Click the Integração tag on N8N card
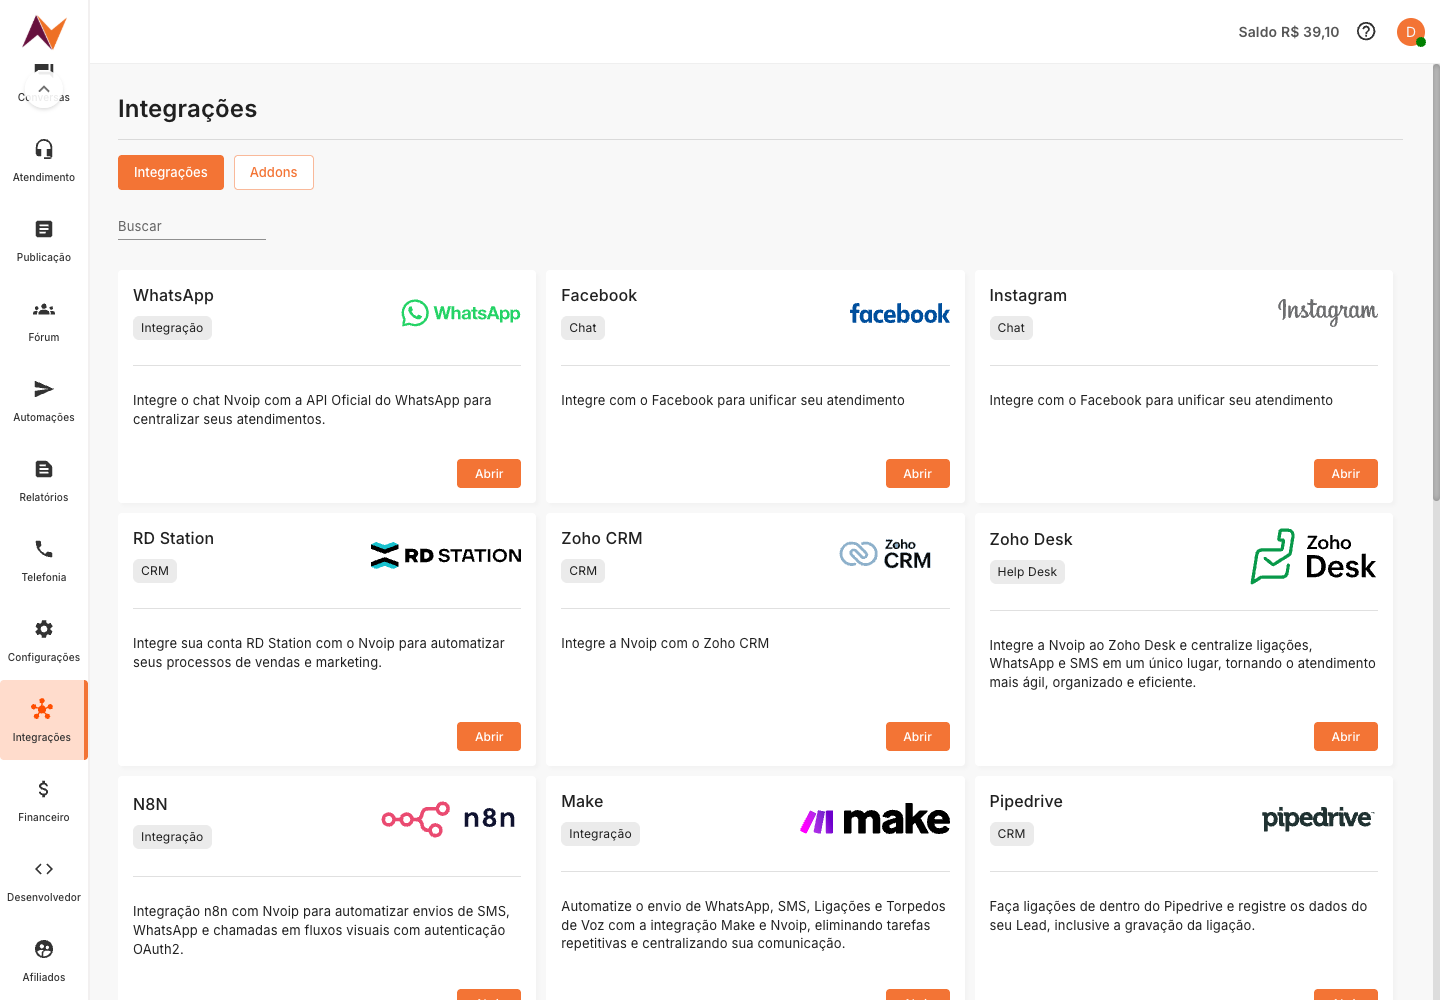Screen dimensions: 1440x1000 (x=172, y=837)
